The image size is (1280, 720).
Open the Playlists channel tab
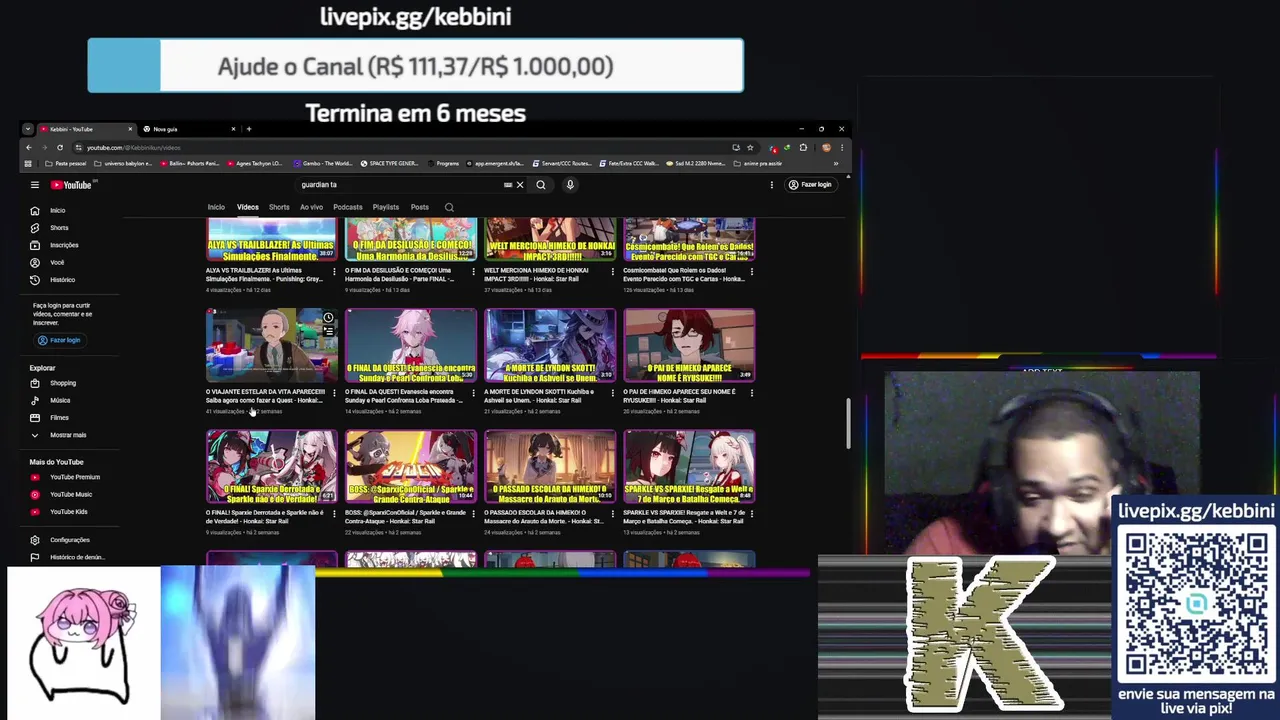coord(386,208)
